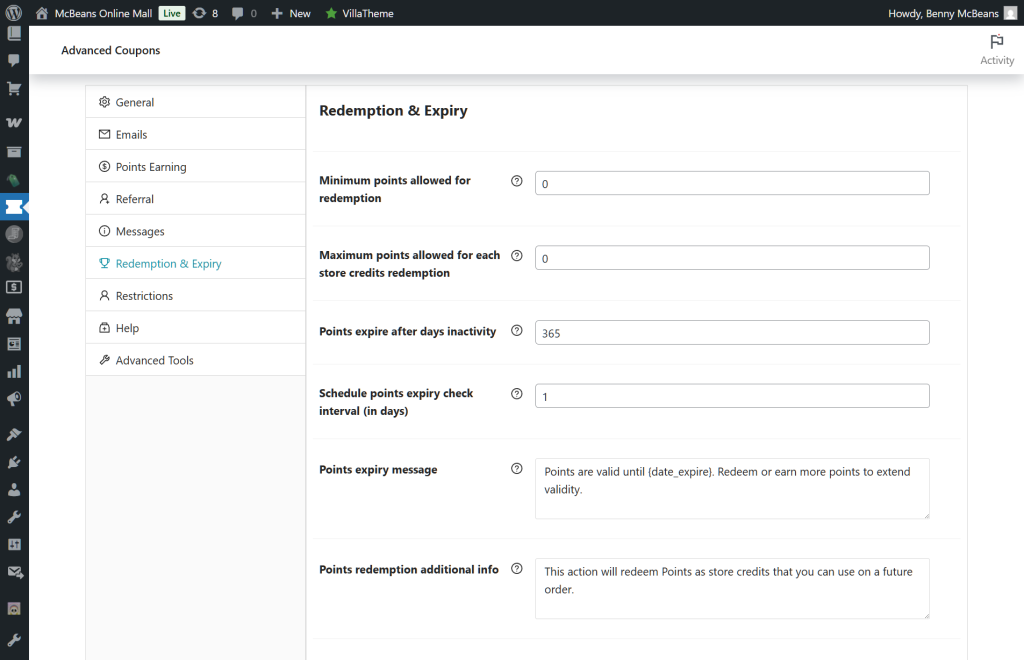
Task: Click the WordPress logo in the admin bar
Action: [13, 13]
